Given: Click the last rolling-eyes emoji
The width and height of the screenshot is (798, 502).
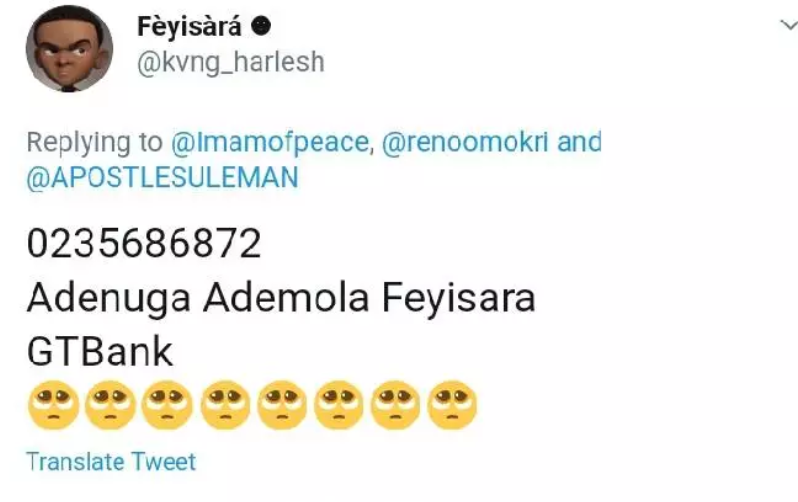Looking at the screenshot, I should click(x=452, y=405).
